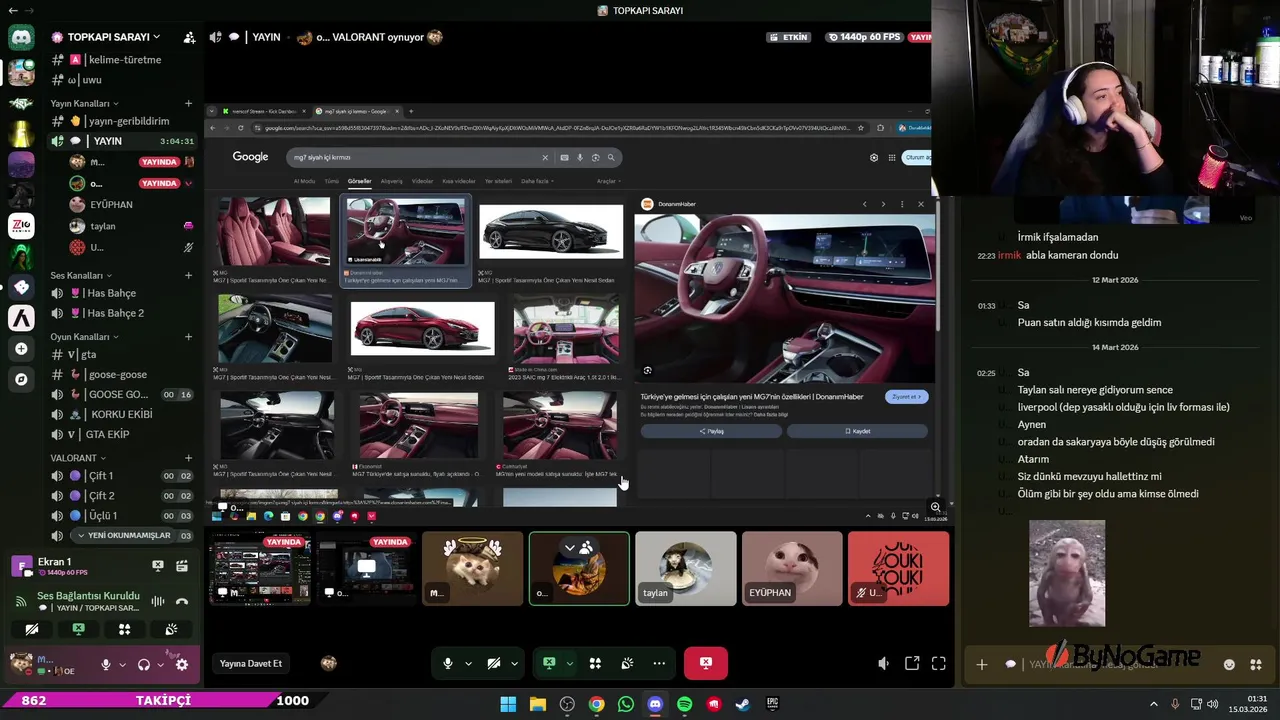This screenshot has height=720, width=1280.
Task: Open stream settings icon next to Ekran 1
Action: [182, 566]
